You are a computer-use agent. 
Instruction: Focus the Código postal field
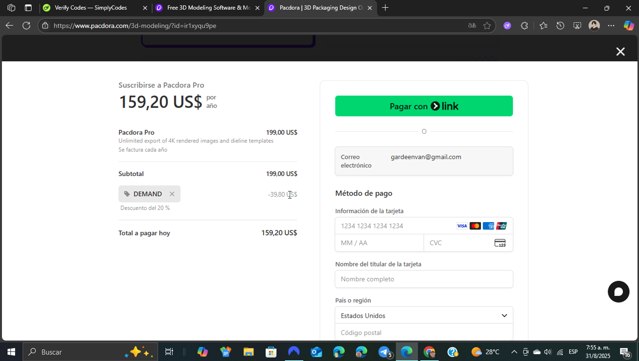(424, 332)
